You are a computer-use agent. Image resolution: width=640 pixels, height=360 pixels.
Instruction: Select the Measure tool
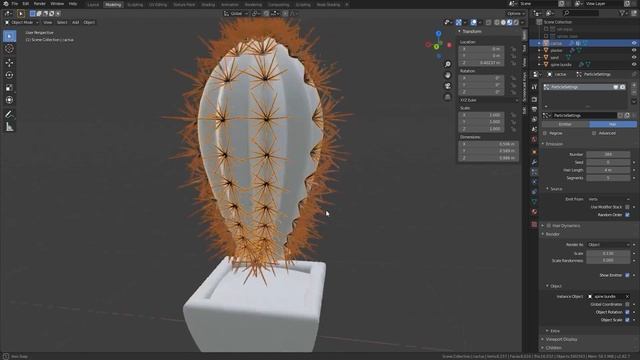click(9, 127)
